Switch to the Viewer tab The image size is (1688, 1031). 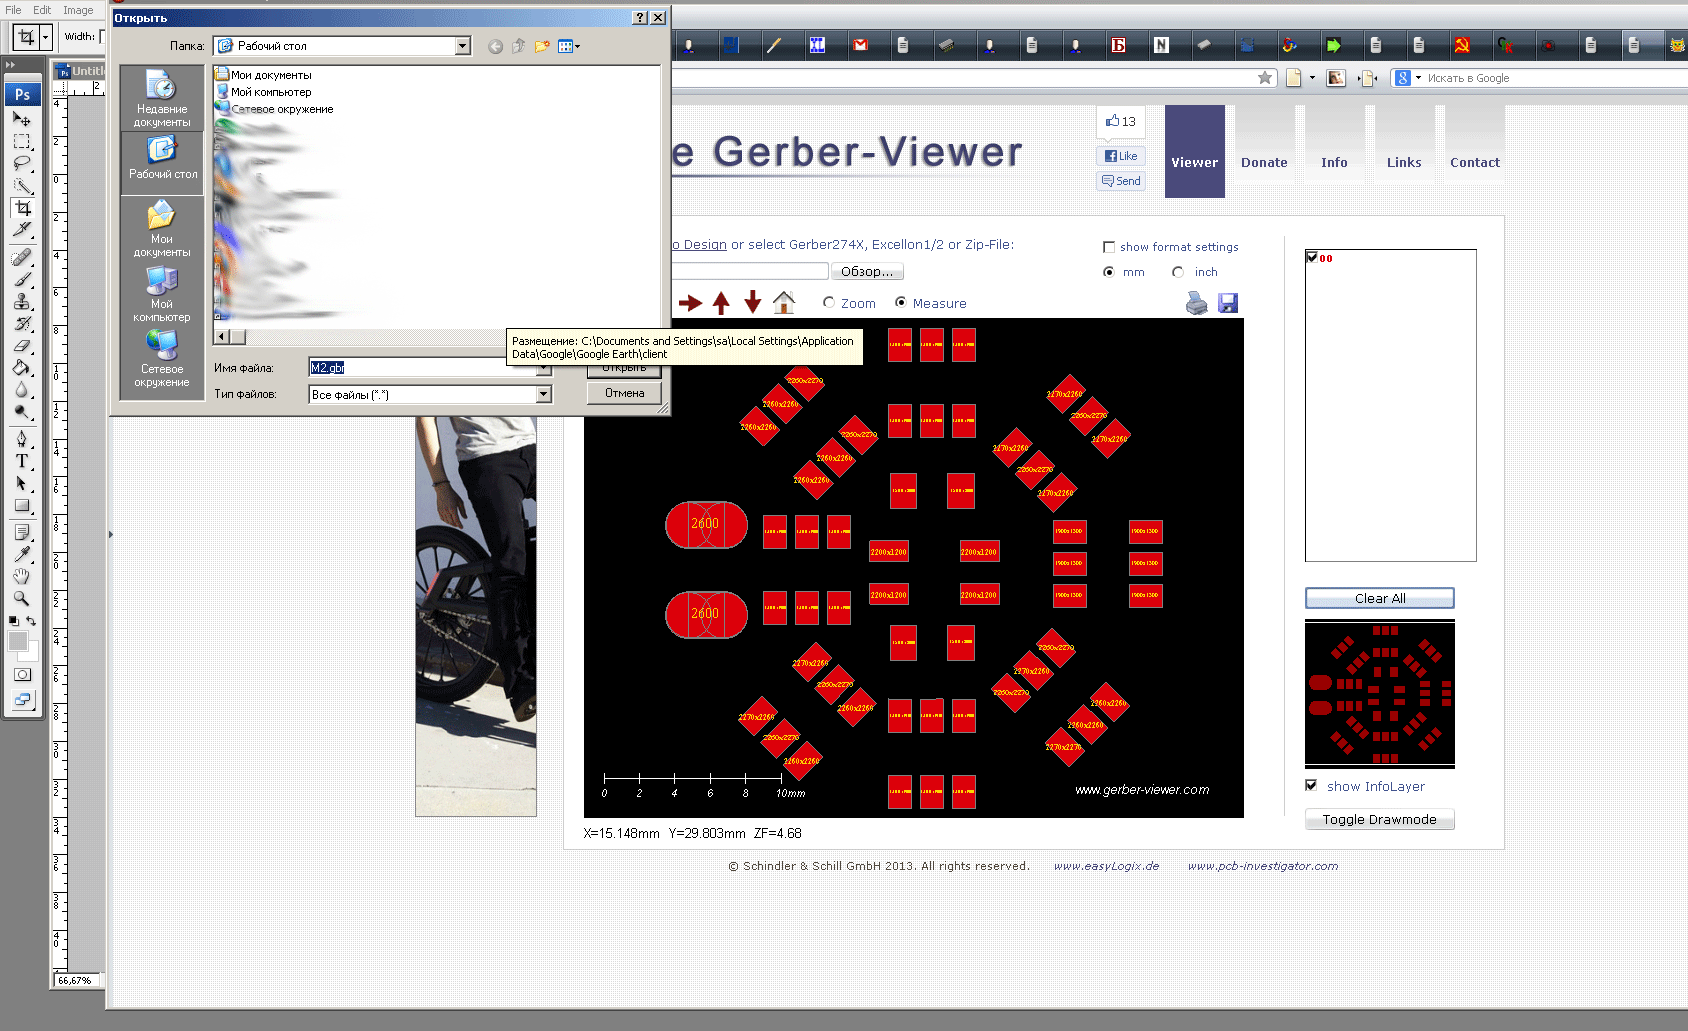pos(1195,151)
